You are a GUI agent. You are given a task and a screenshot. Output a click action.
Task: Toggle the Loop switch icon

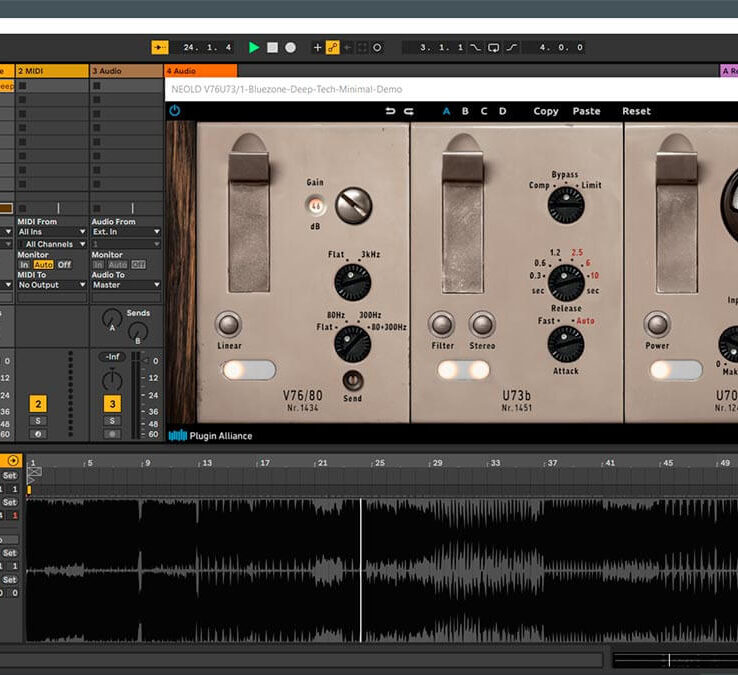point(493,48)
